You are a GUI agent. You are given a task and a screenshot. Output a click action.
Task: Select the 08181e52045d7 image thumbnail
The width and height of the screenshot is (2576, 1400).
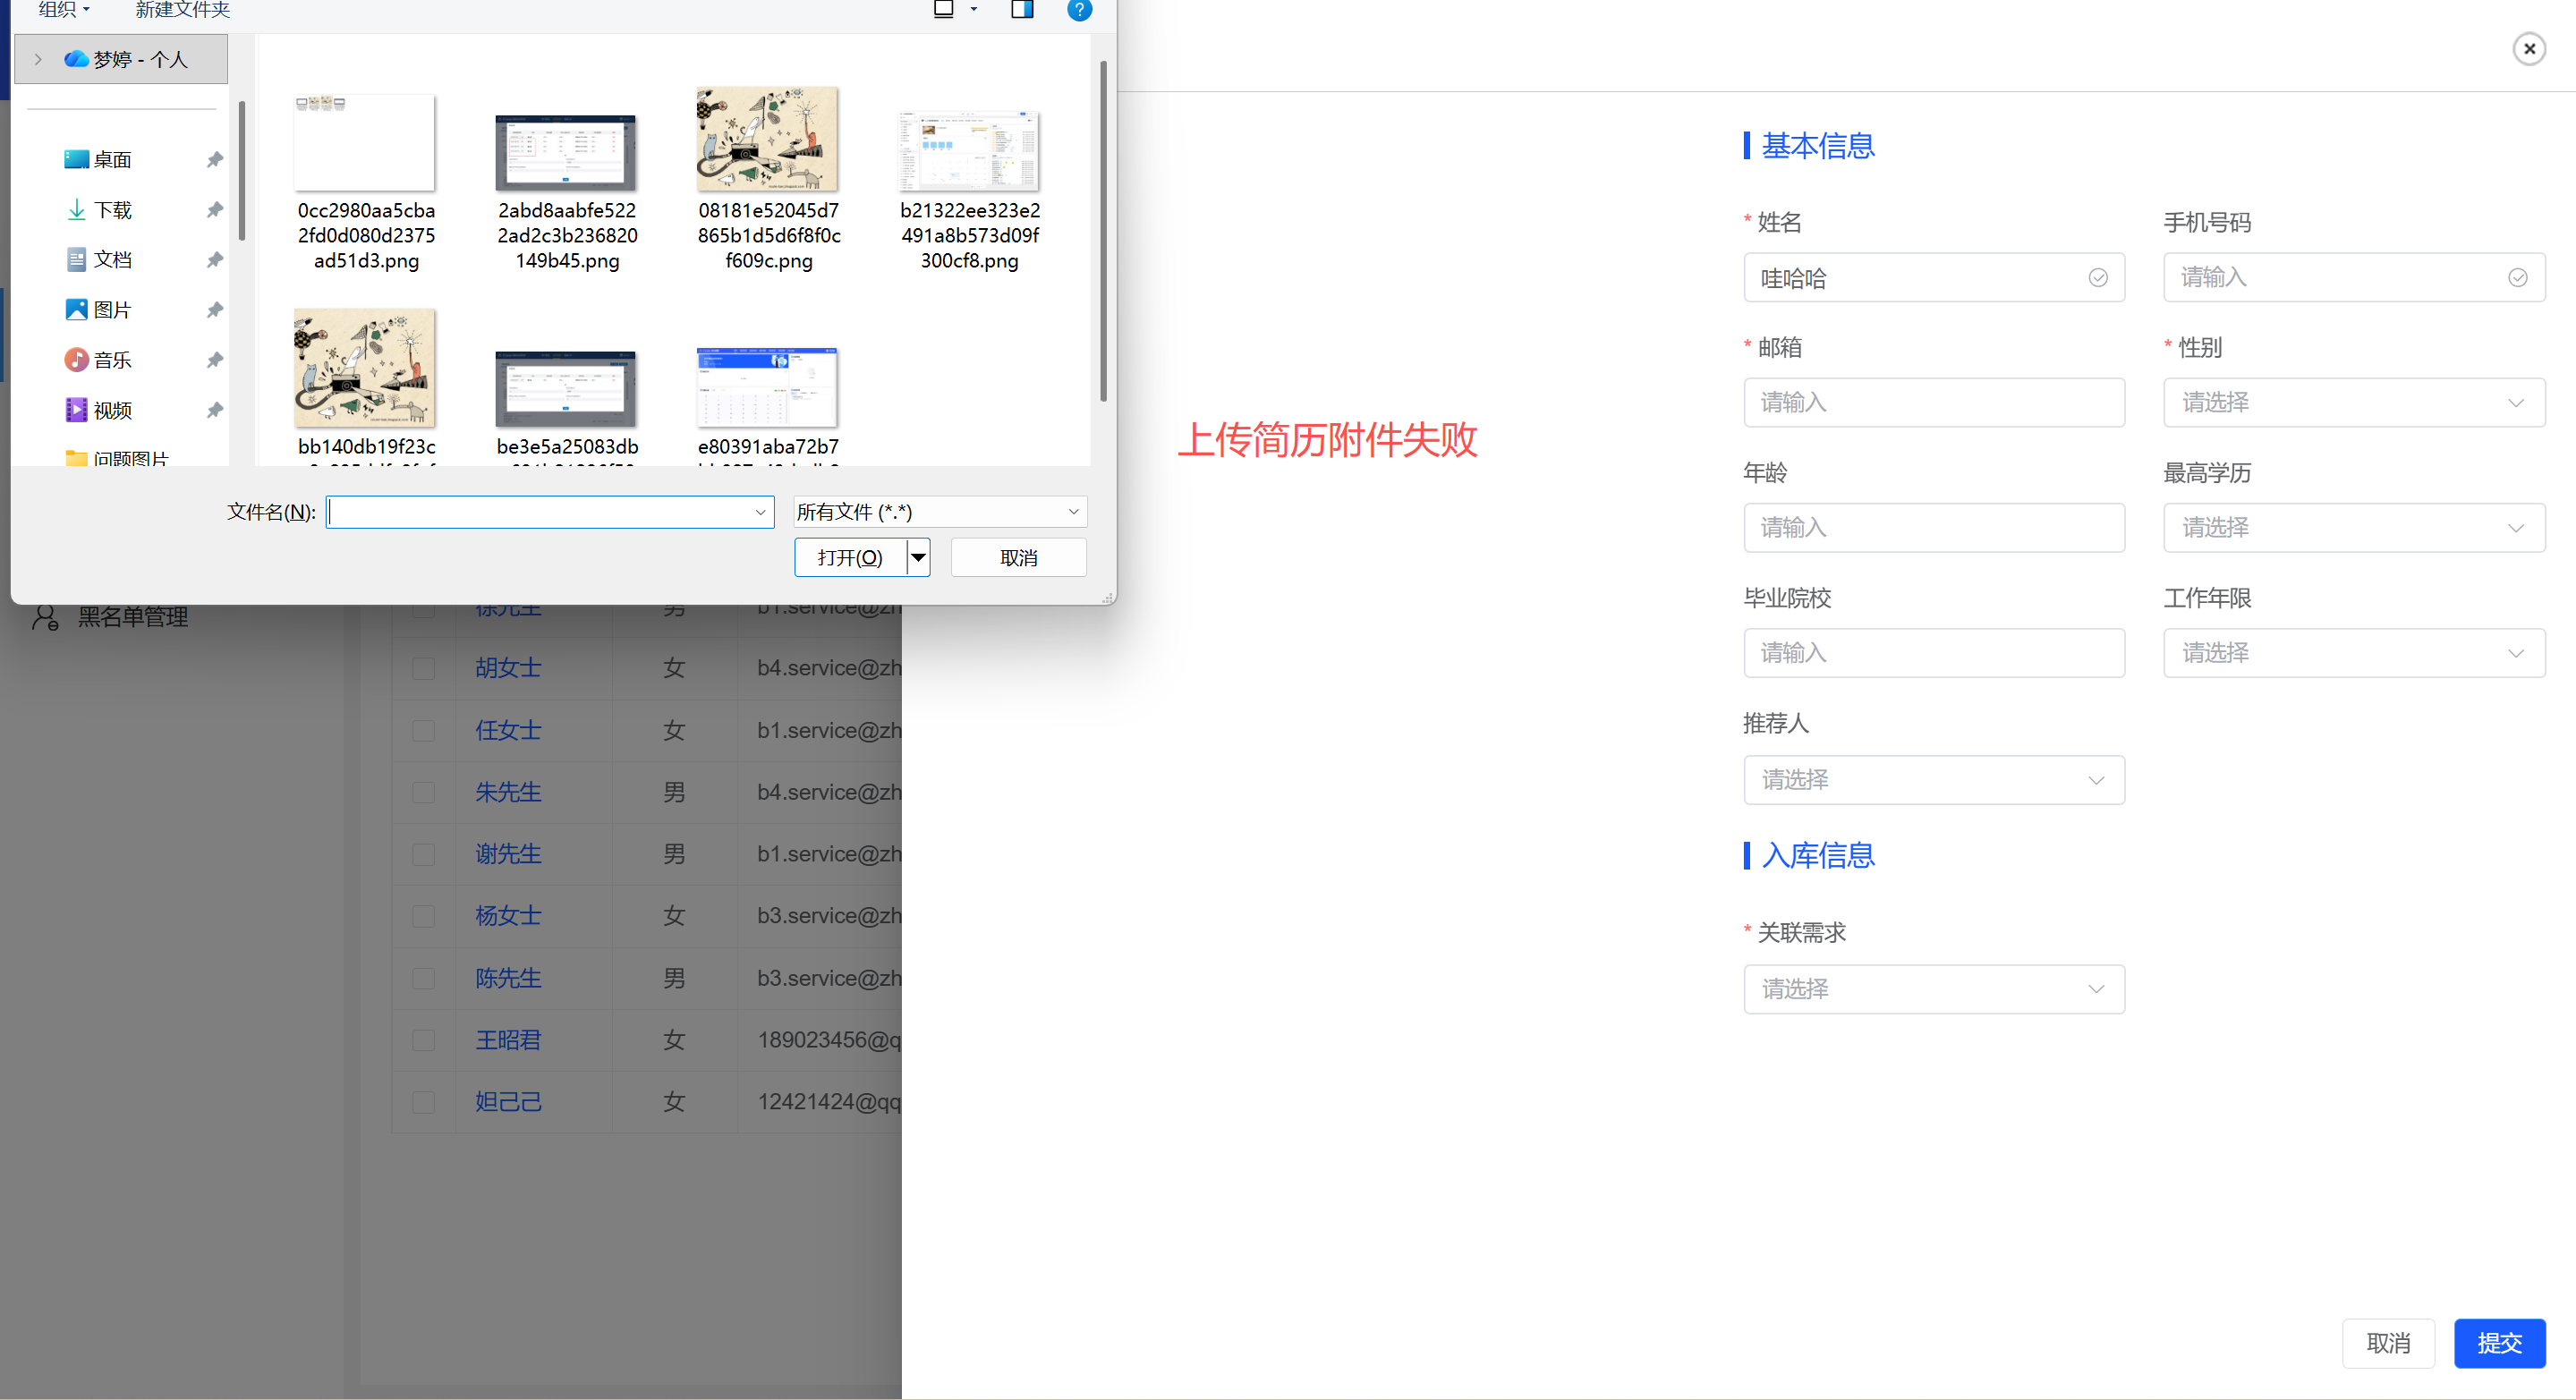(x=767, y=140)
